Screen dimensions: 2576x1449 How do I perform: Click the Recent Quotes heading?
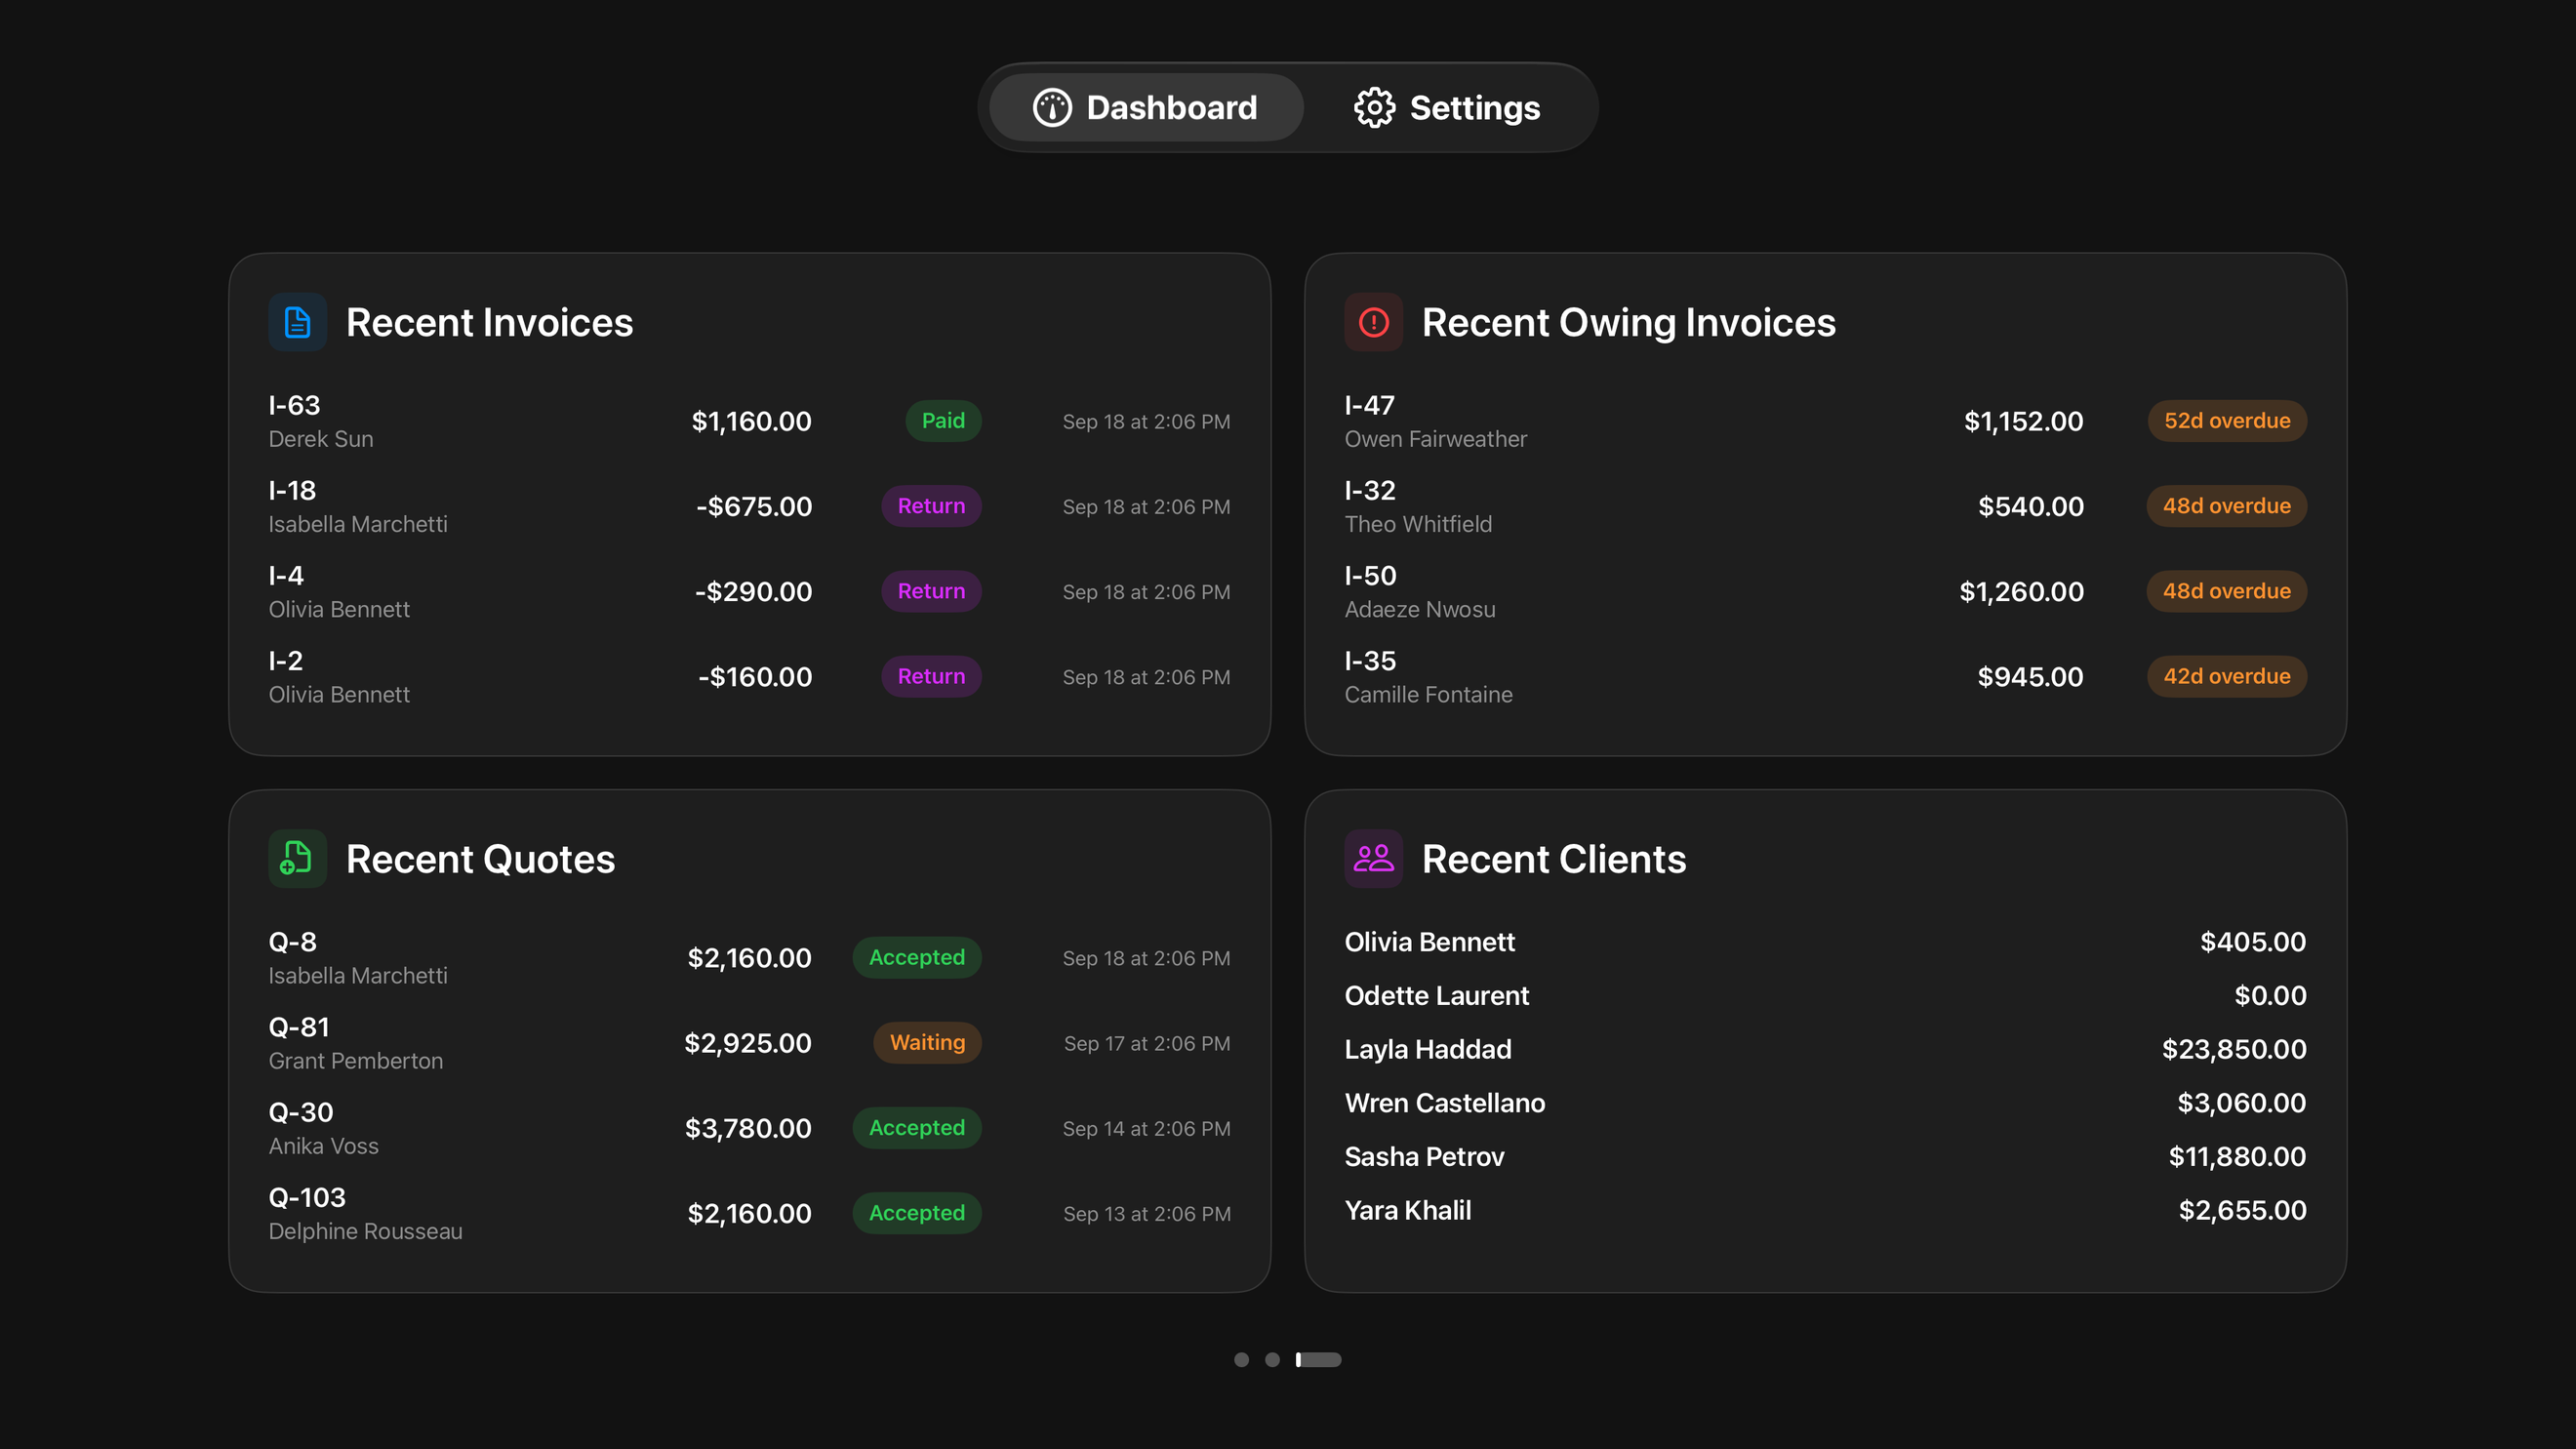(480, 859)
